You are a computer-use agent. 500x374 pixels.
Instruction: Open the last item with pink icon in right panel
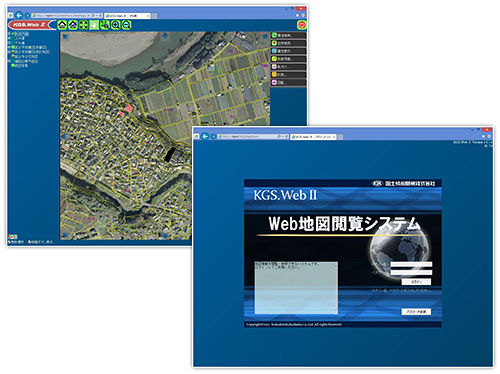click(288, 82)
